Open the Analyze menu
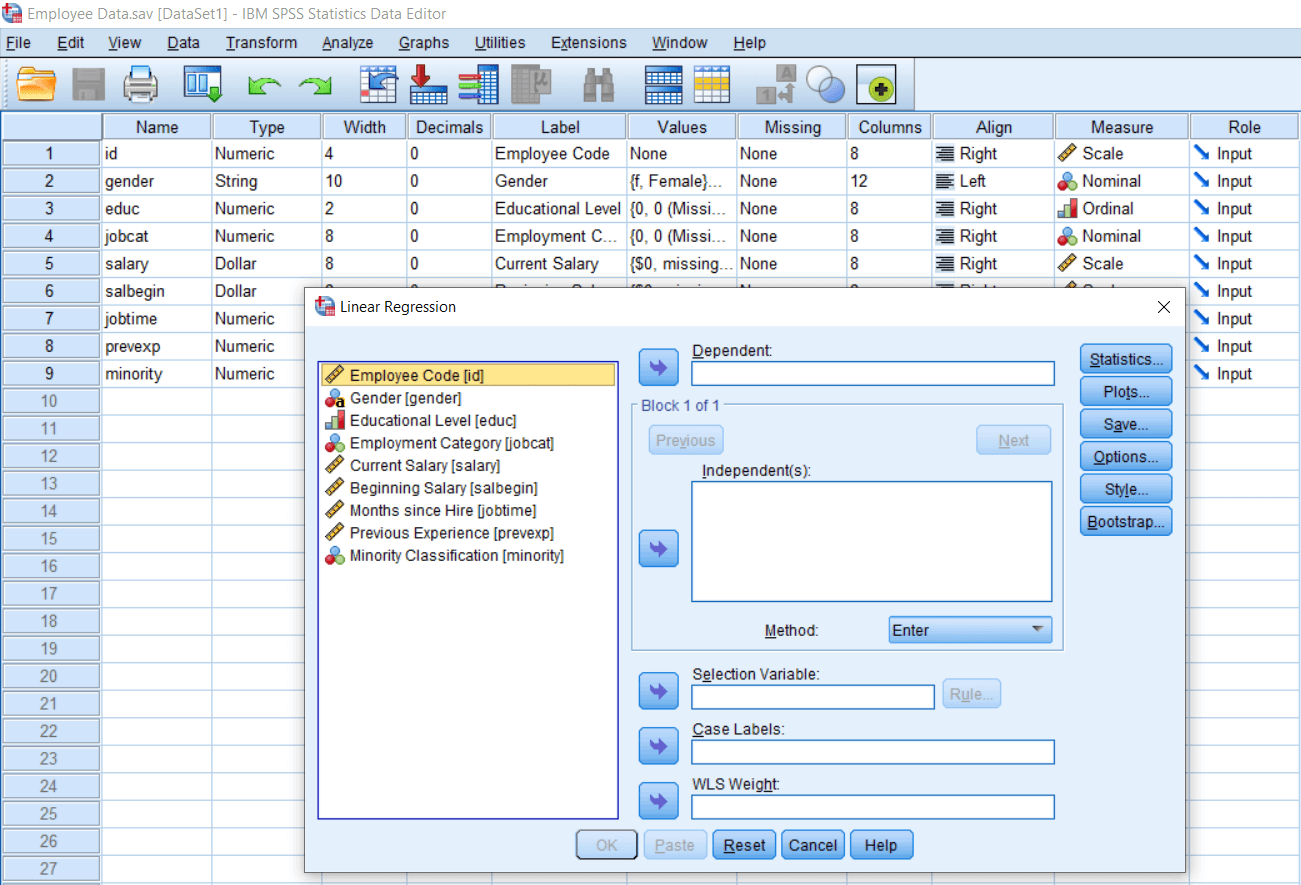Screen dimensions: 1301x885 coord(347,43)
